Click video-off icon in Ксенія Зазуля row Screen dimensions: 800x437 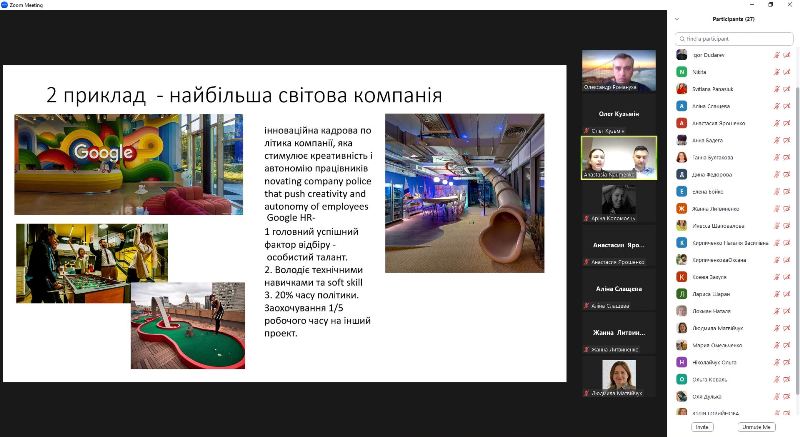coord(787,277)
